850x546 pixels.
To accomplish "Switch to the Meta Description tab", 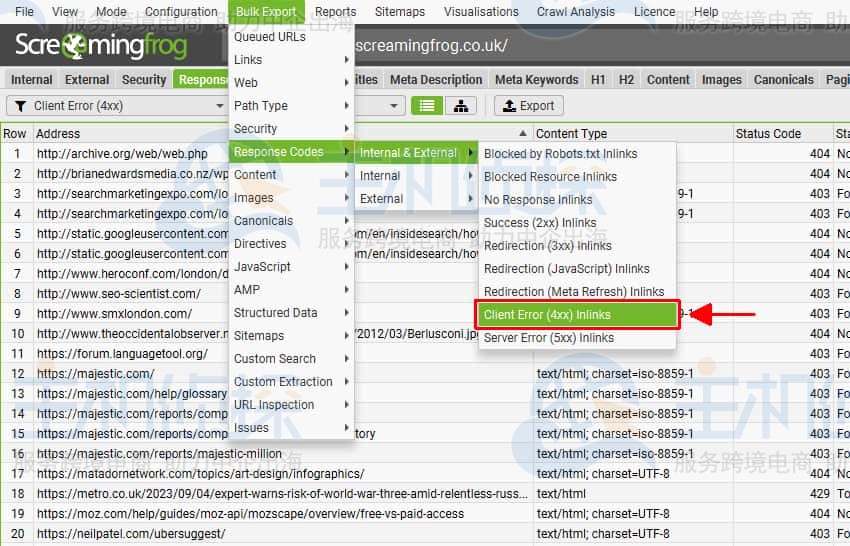I will point(436,80).
